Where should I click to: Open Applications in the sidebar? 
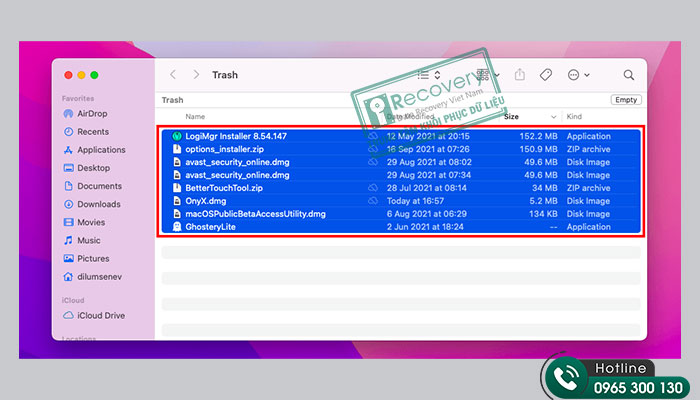tap(95, 150)
